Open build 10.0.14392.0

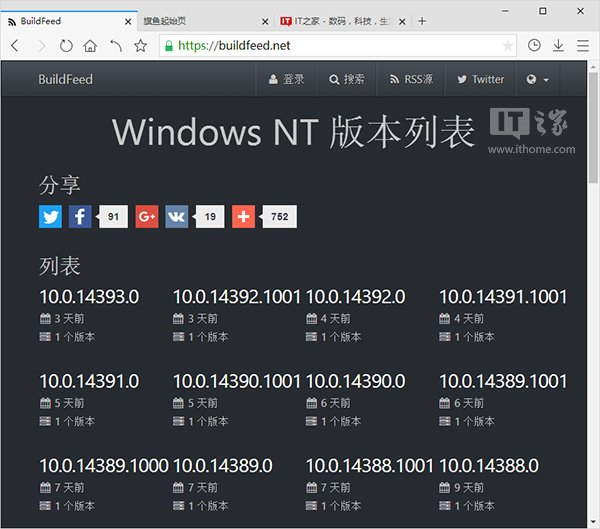pyautogui.click(x=355, y=297)
